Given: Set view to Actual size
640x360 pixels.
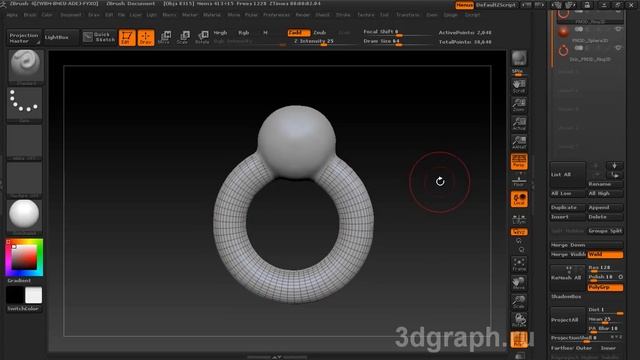Looking at the screenshot, I should 519,124.
